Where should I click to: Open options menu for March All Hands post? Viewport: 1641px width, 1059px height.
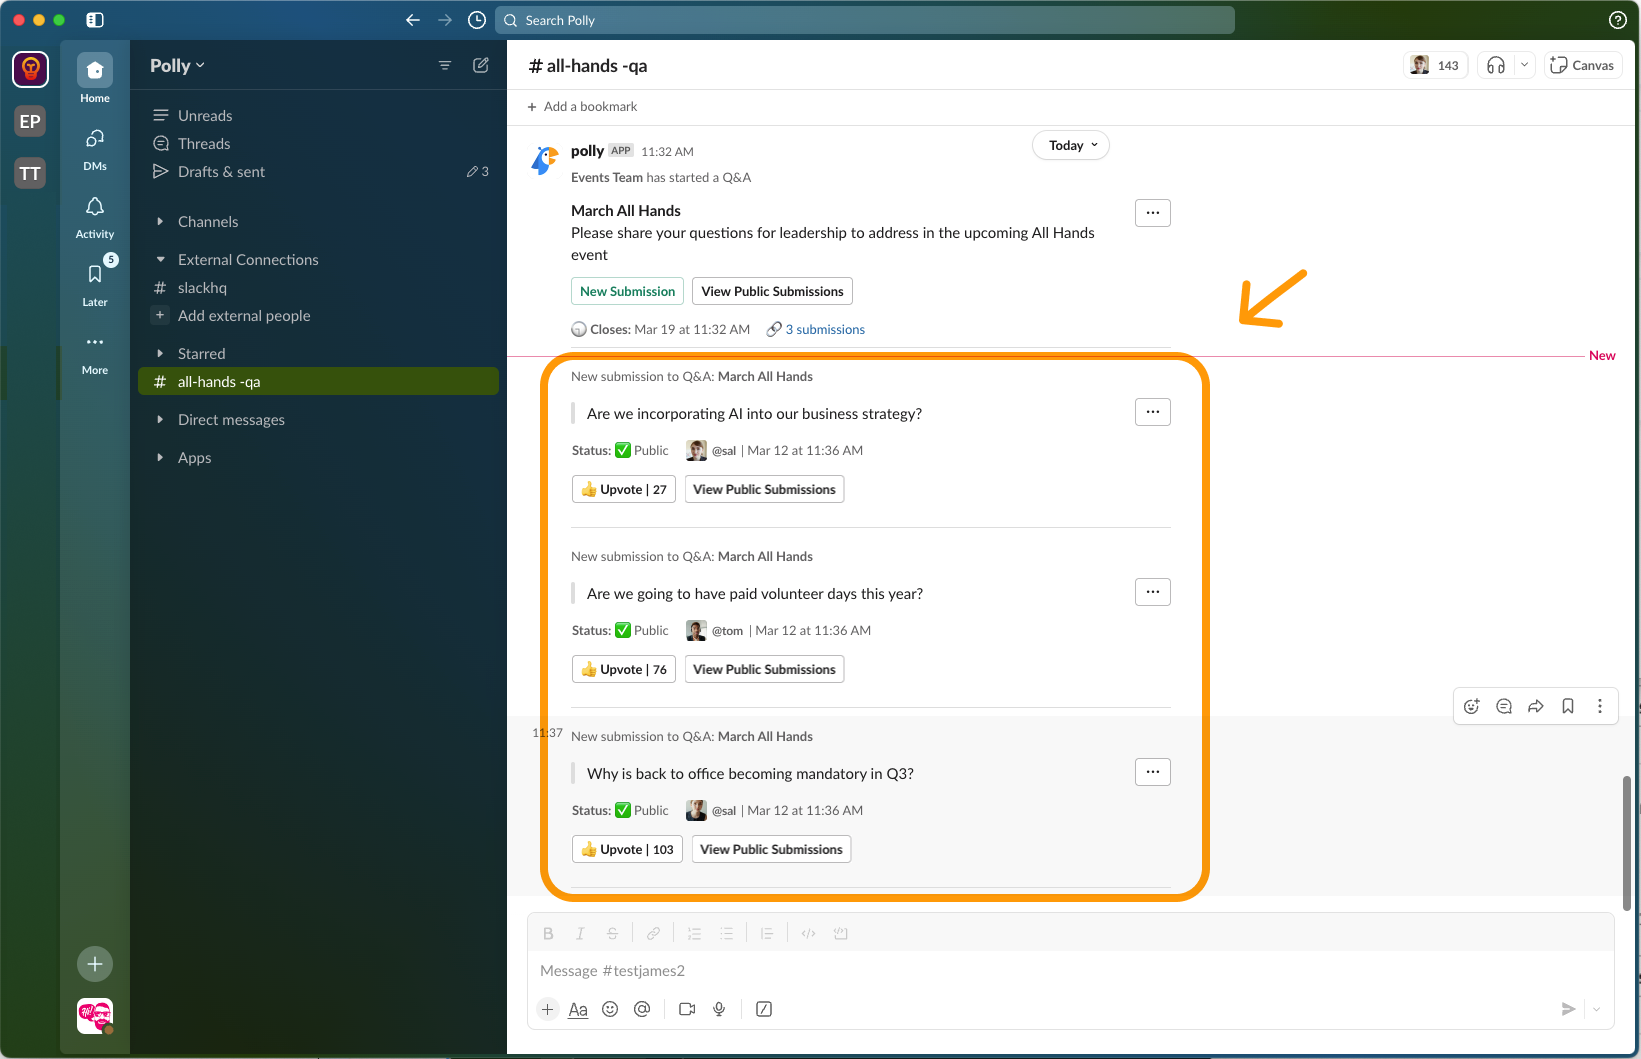click(x=1153, y=212)
